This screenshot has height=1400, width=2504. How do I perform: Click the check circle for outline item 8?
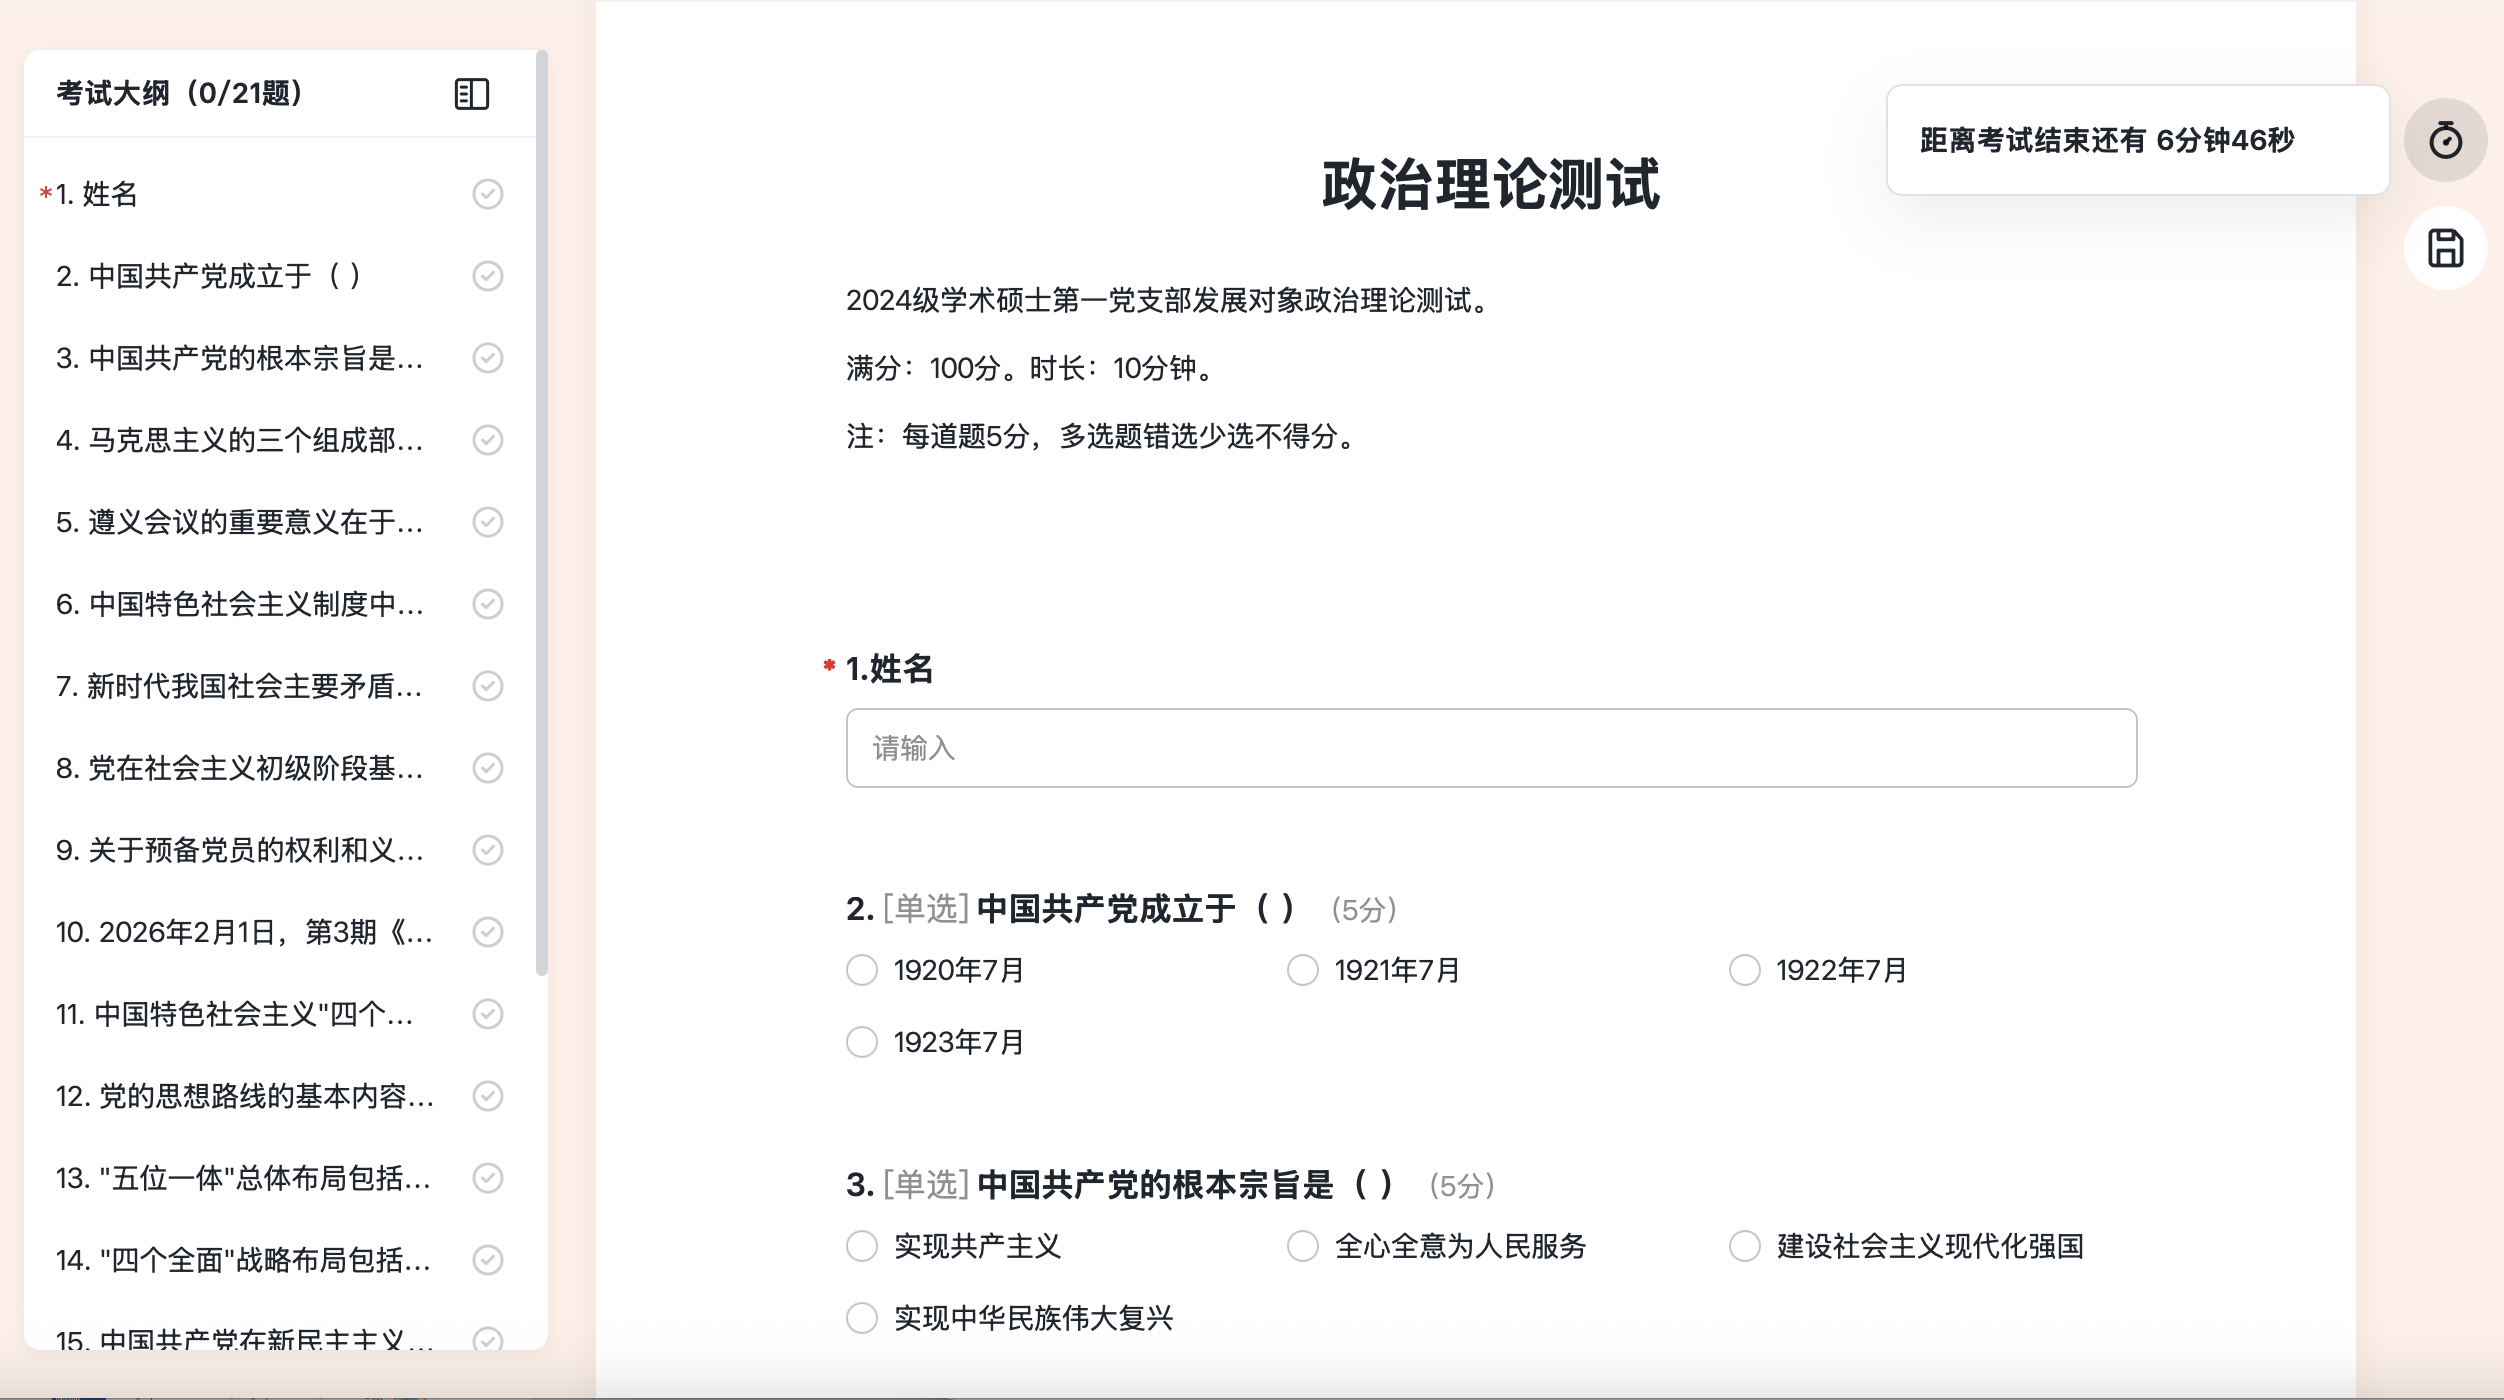pyautogui.click(x=487, y=768)
